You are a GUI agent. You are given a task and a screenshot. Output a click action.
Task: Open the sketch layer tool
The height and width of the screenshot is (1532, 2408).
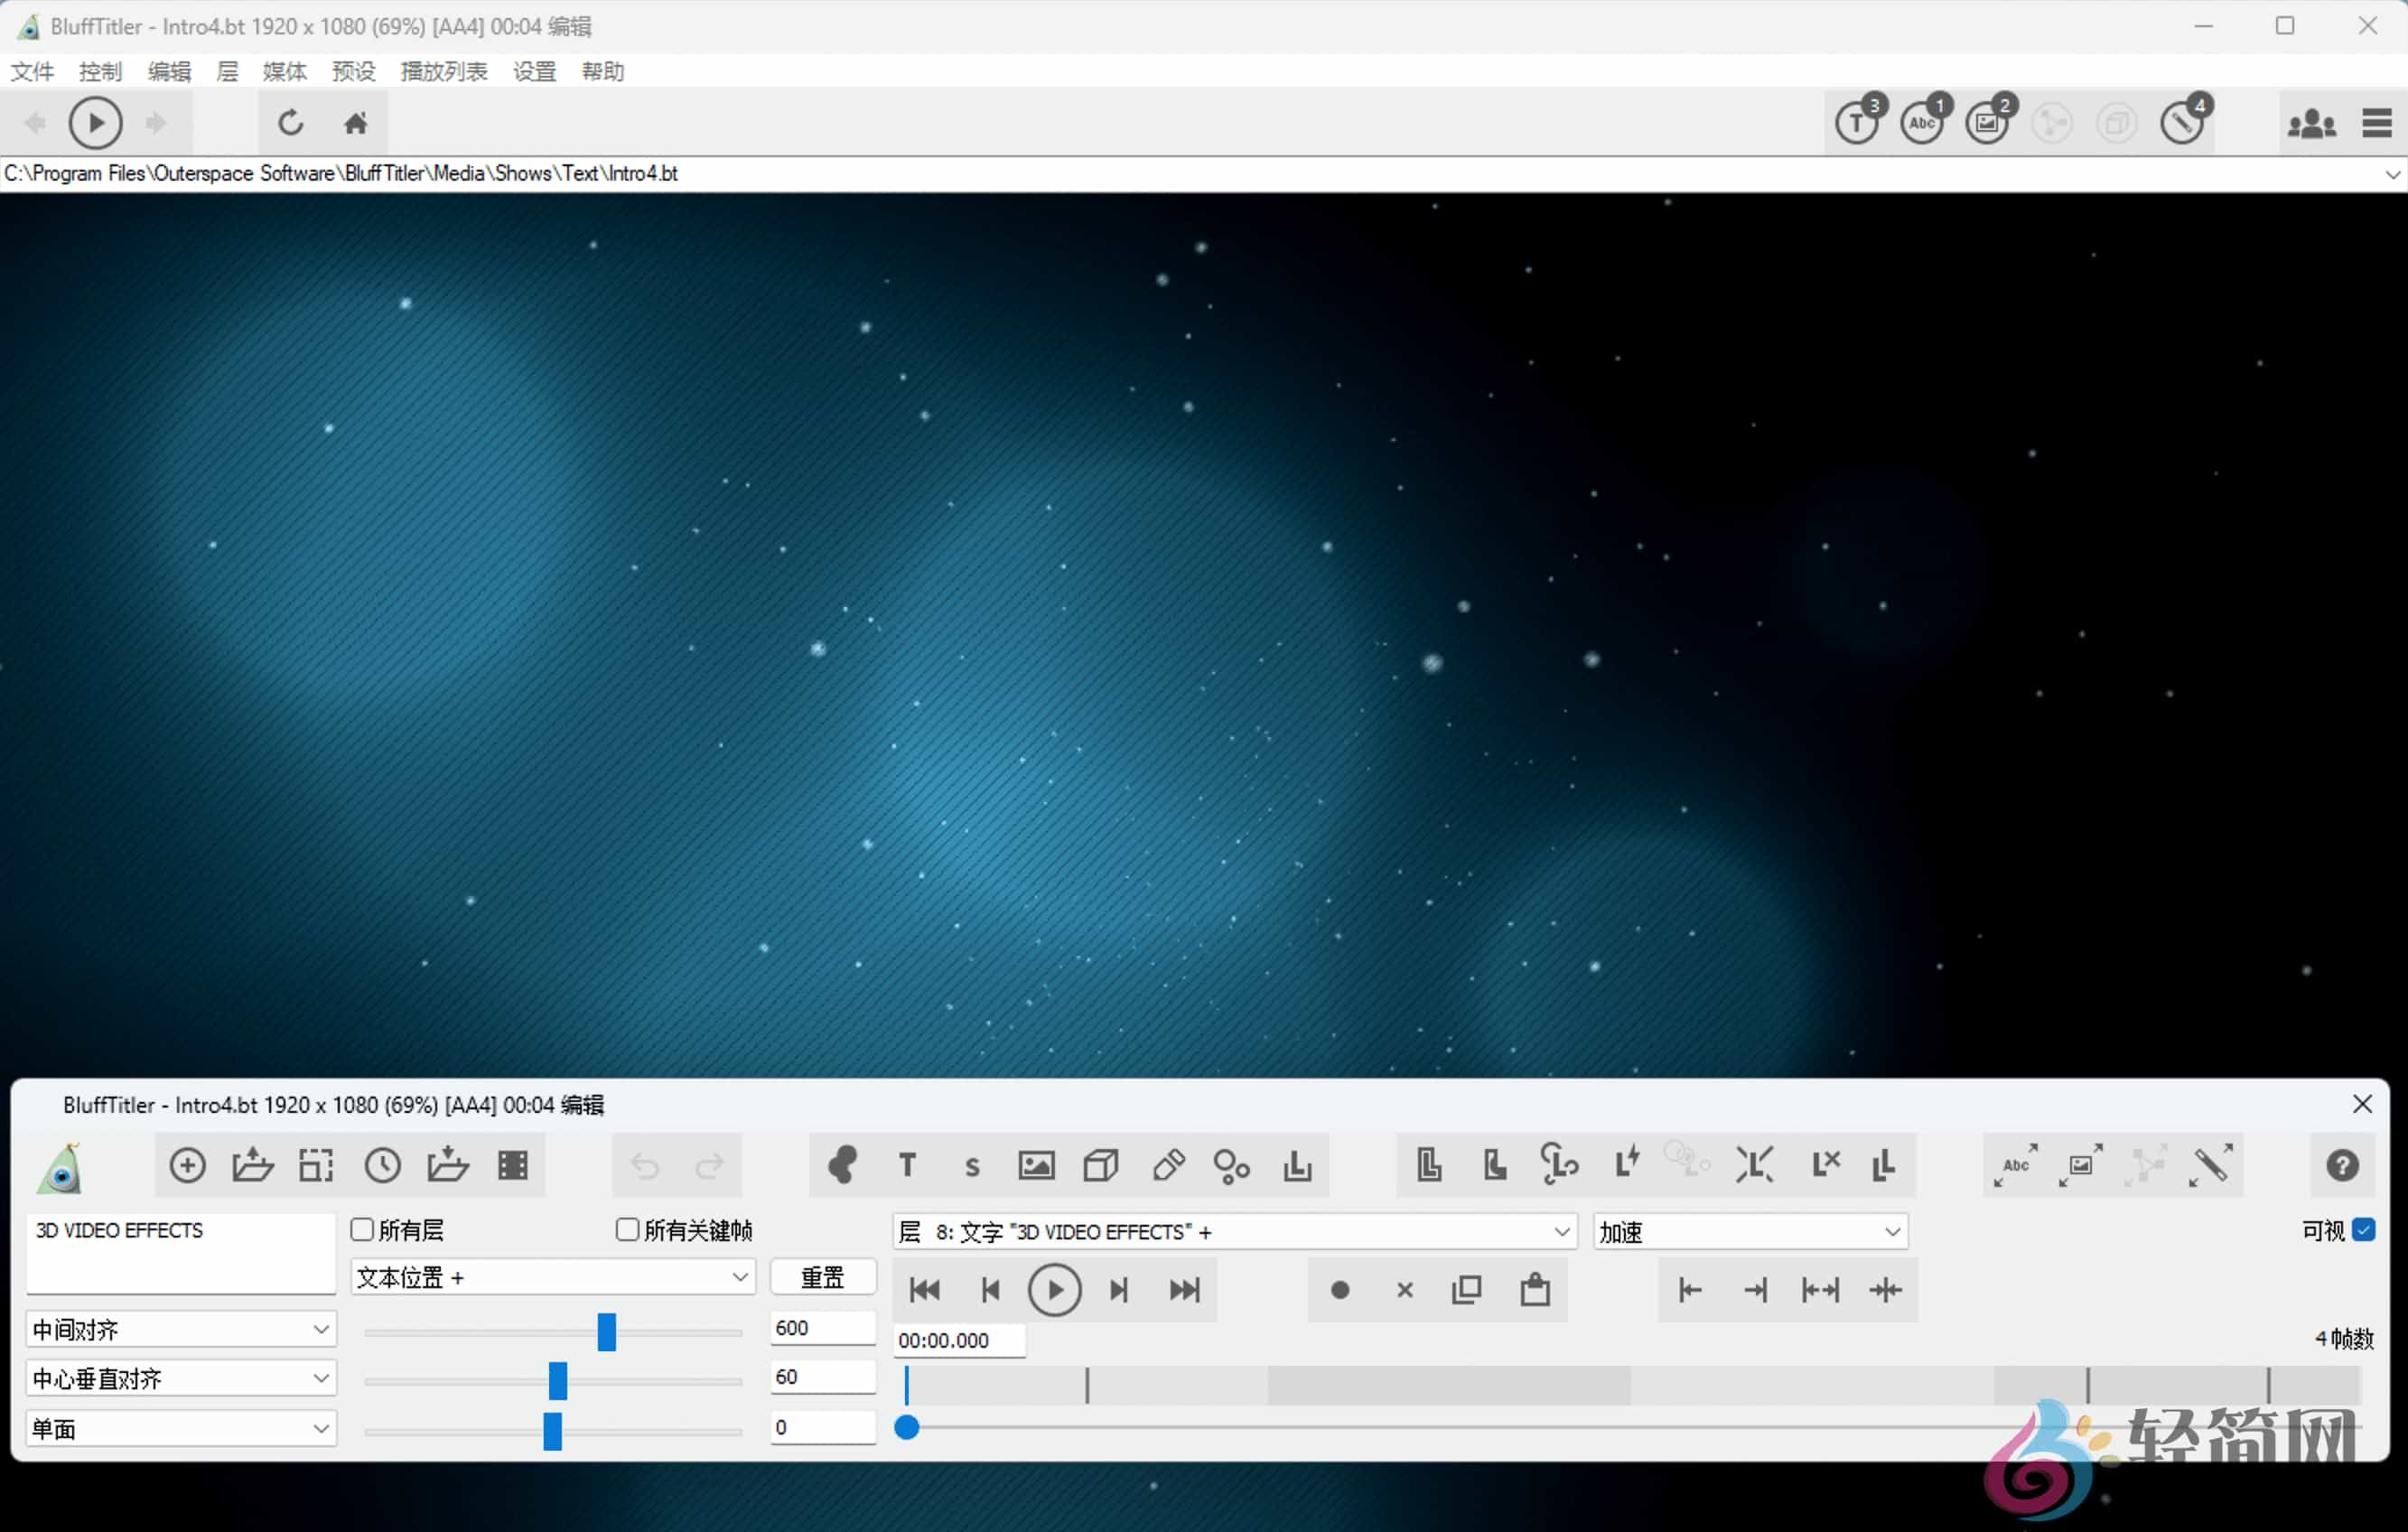click(x=1168, y=1165)
